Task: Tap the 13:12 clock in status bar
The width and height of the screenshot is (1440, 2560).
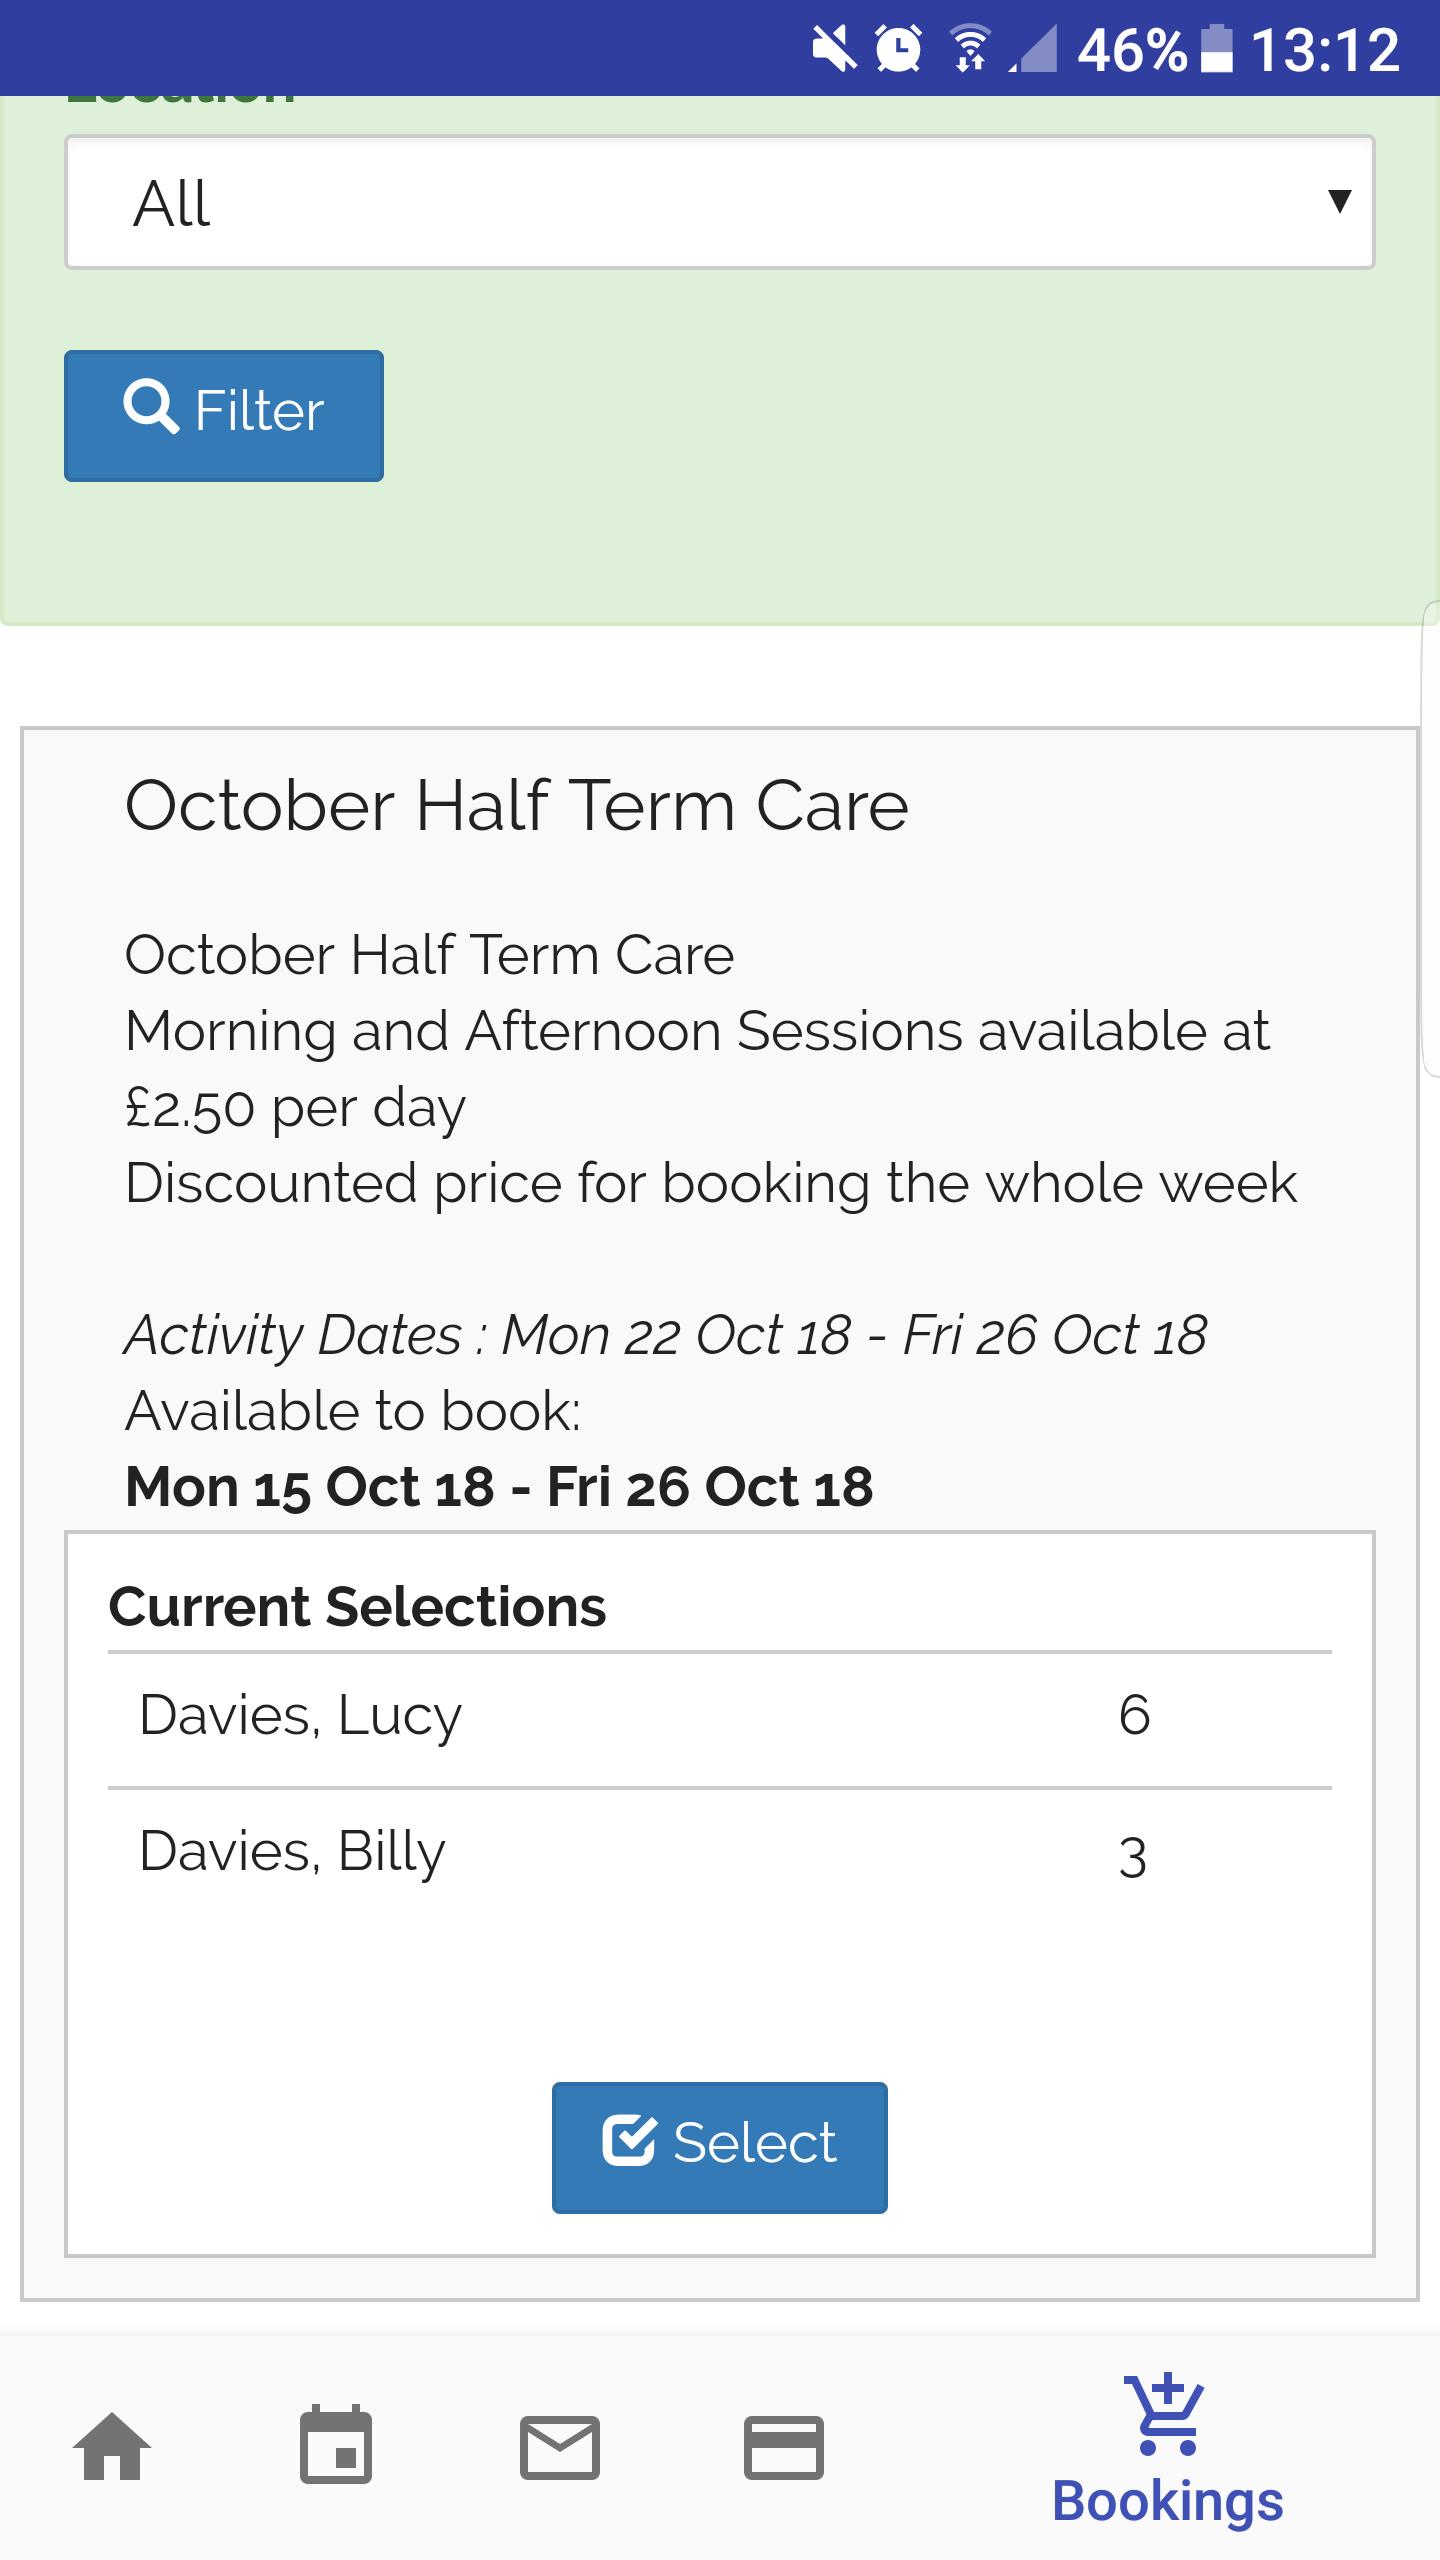Action: pos(1325,49)
